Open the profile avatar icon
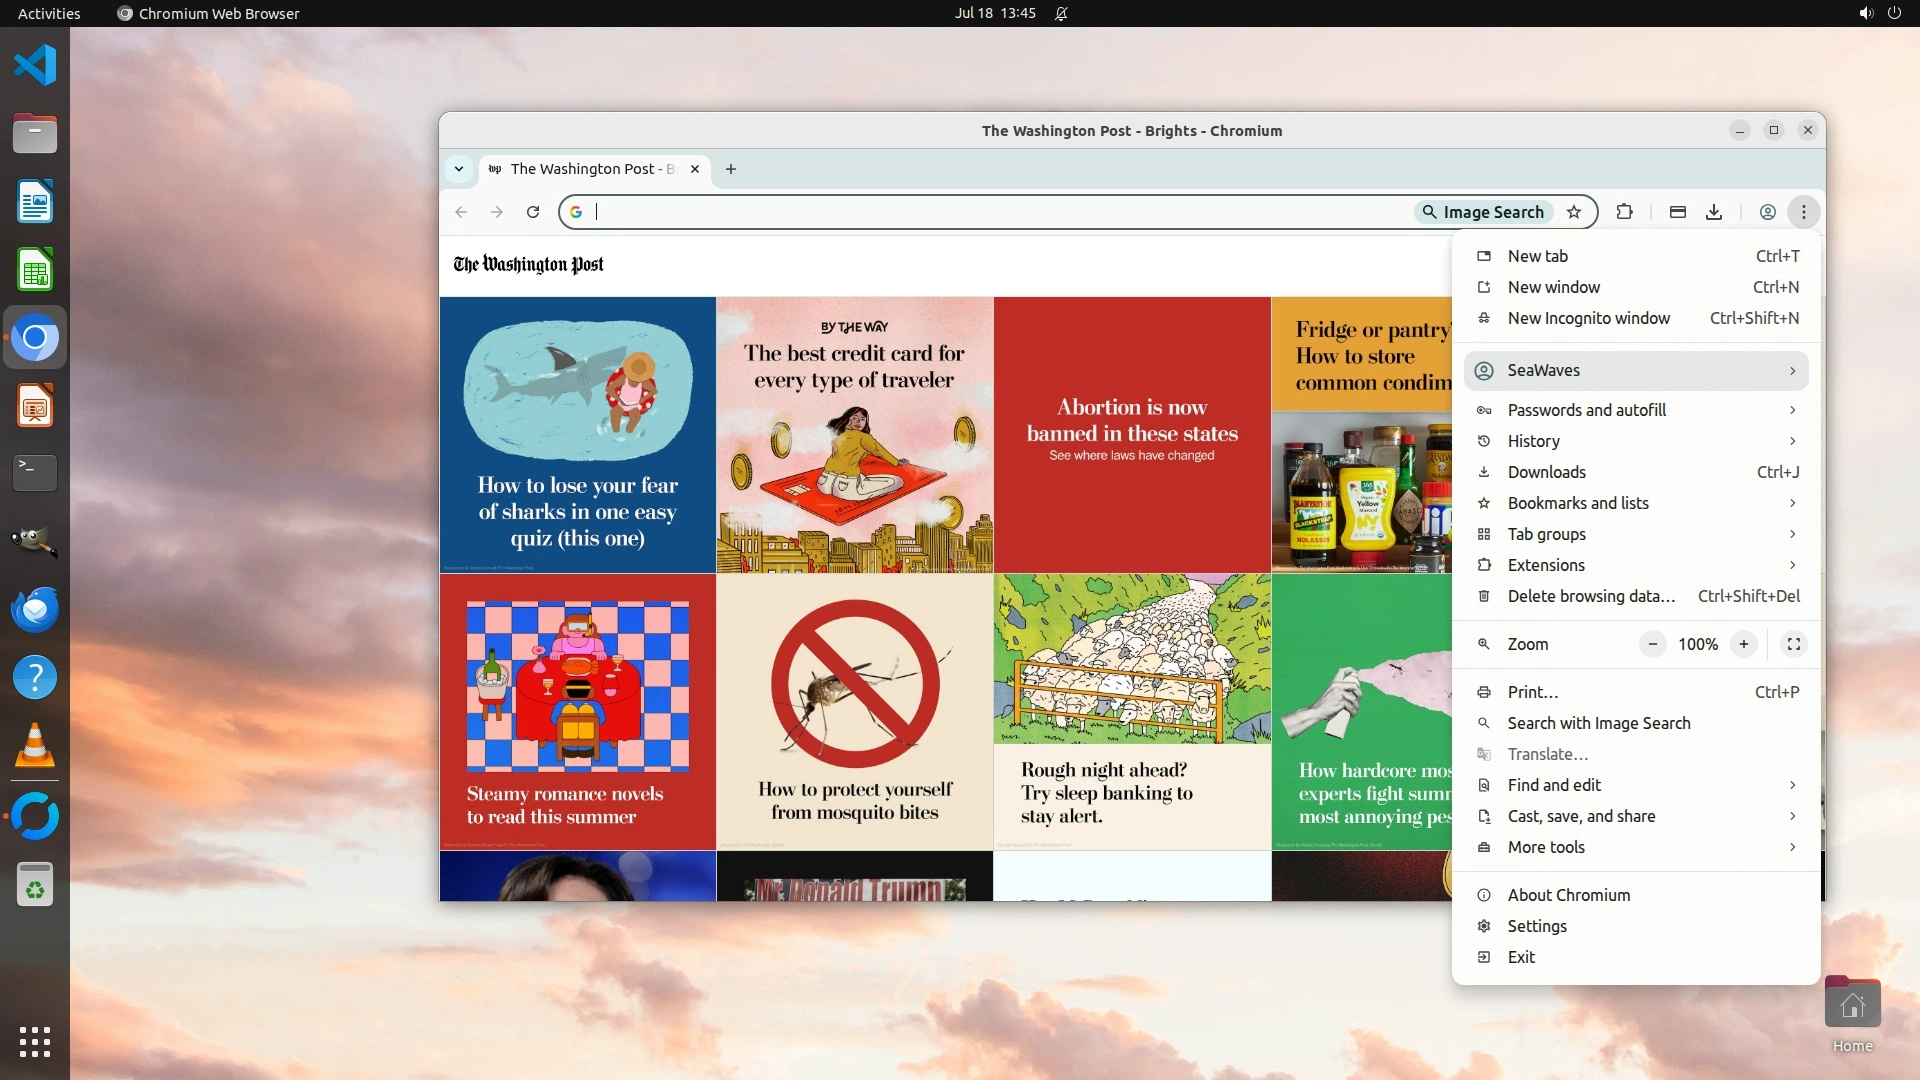The height and width of the screenshot is (1080, 1920). pyautogui.click(x=1768, y=212)
